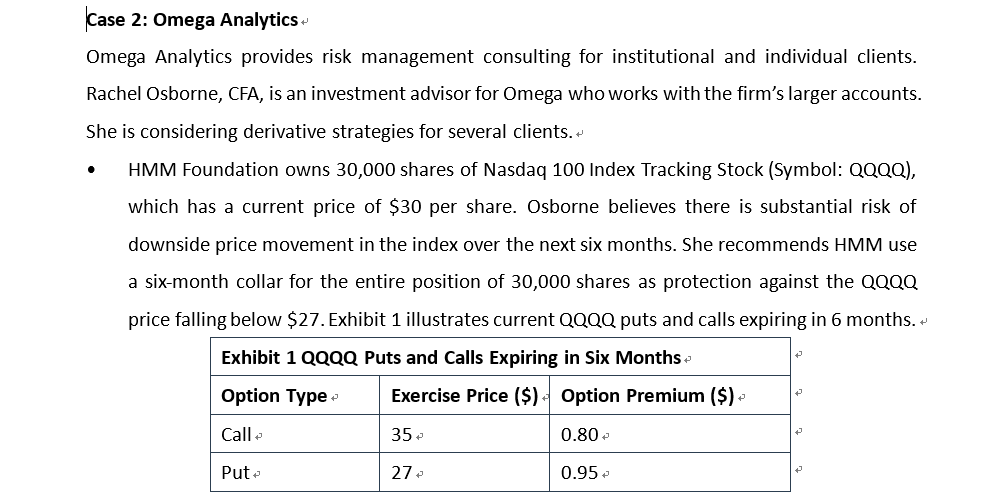Click the "Case 2: Omega Analytics" heading
Viewport: 1007px width, 502px height.
click(x=192, y=20)
